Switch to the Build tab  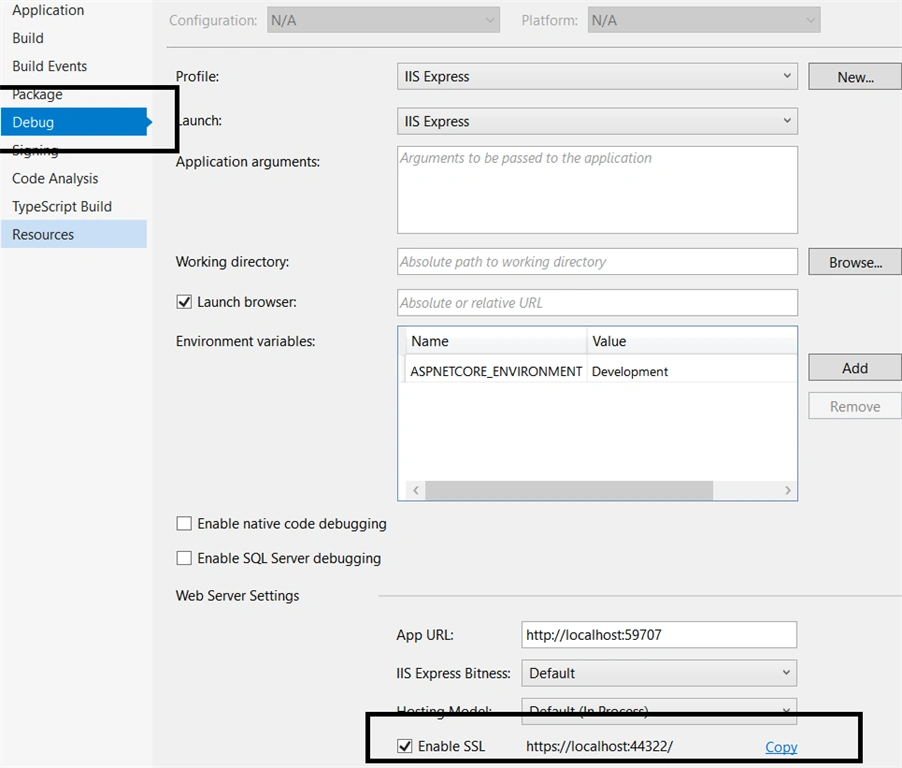click(28, 38)
